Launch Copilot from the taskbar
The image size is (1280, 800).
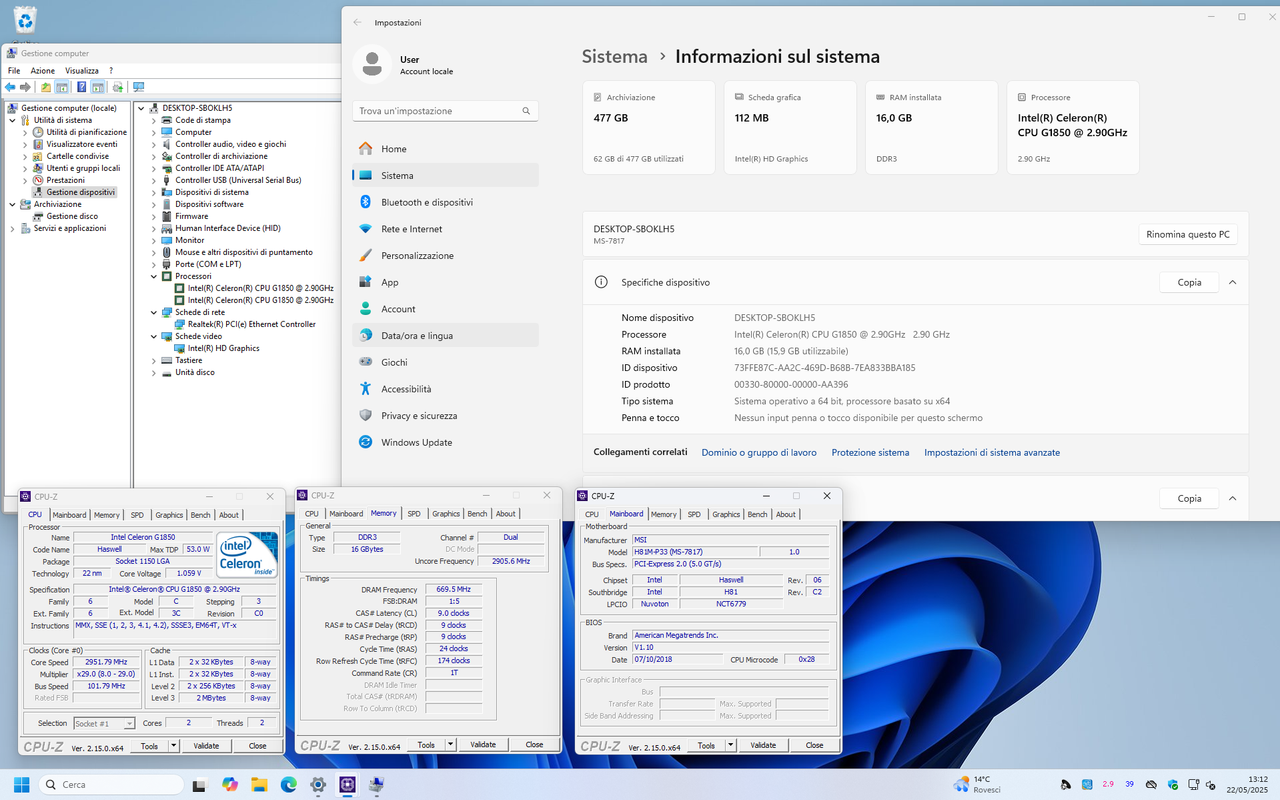click(x=229, y=784)
